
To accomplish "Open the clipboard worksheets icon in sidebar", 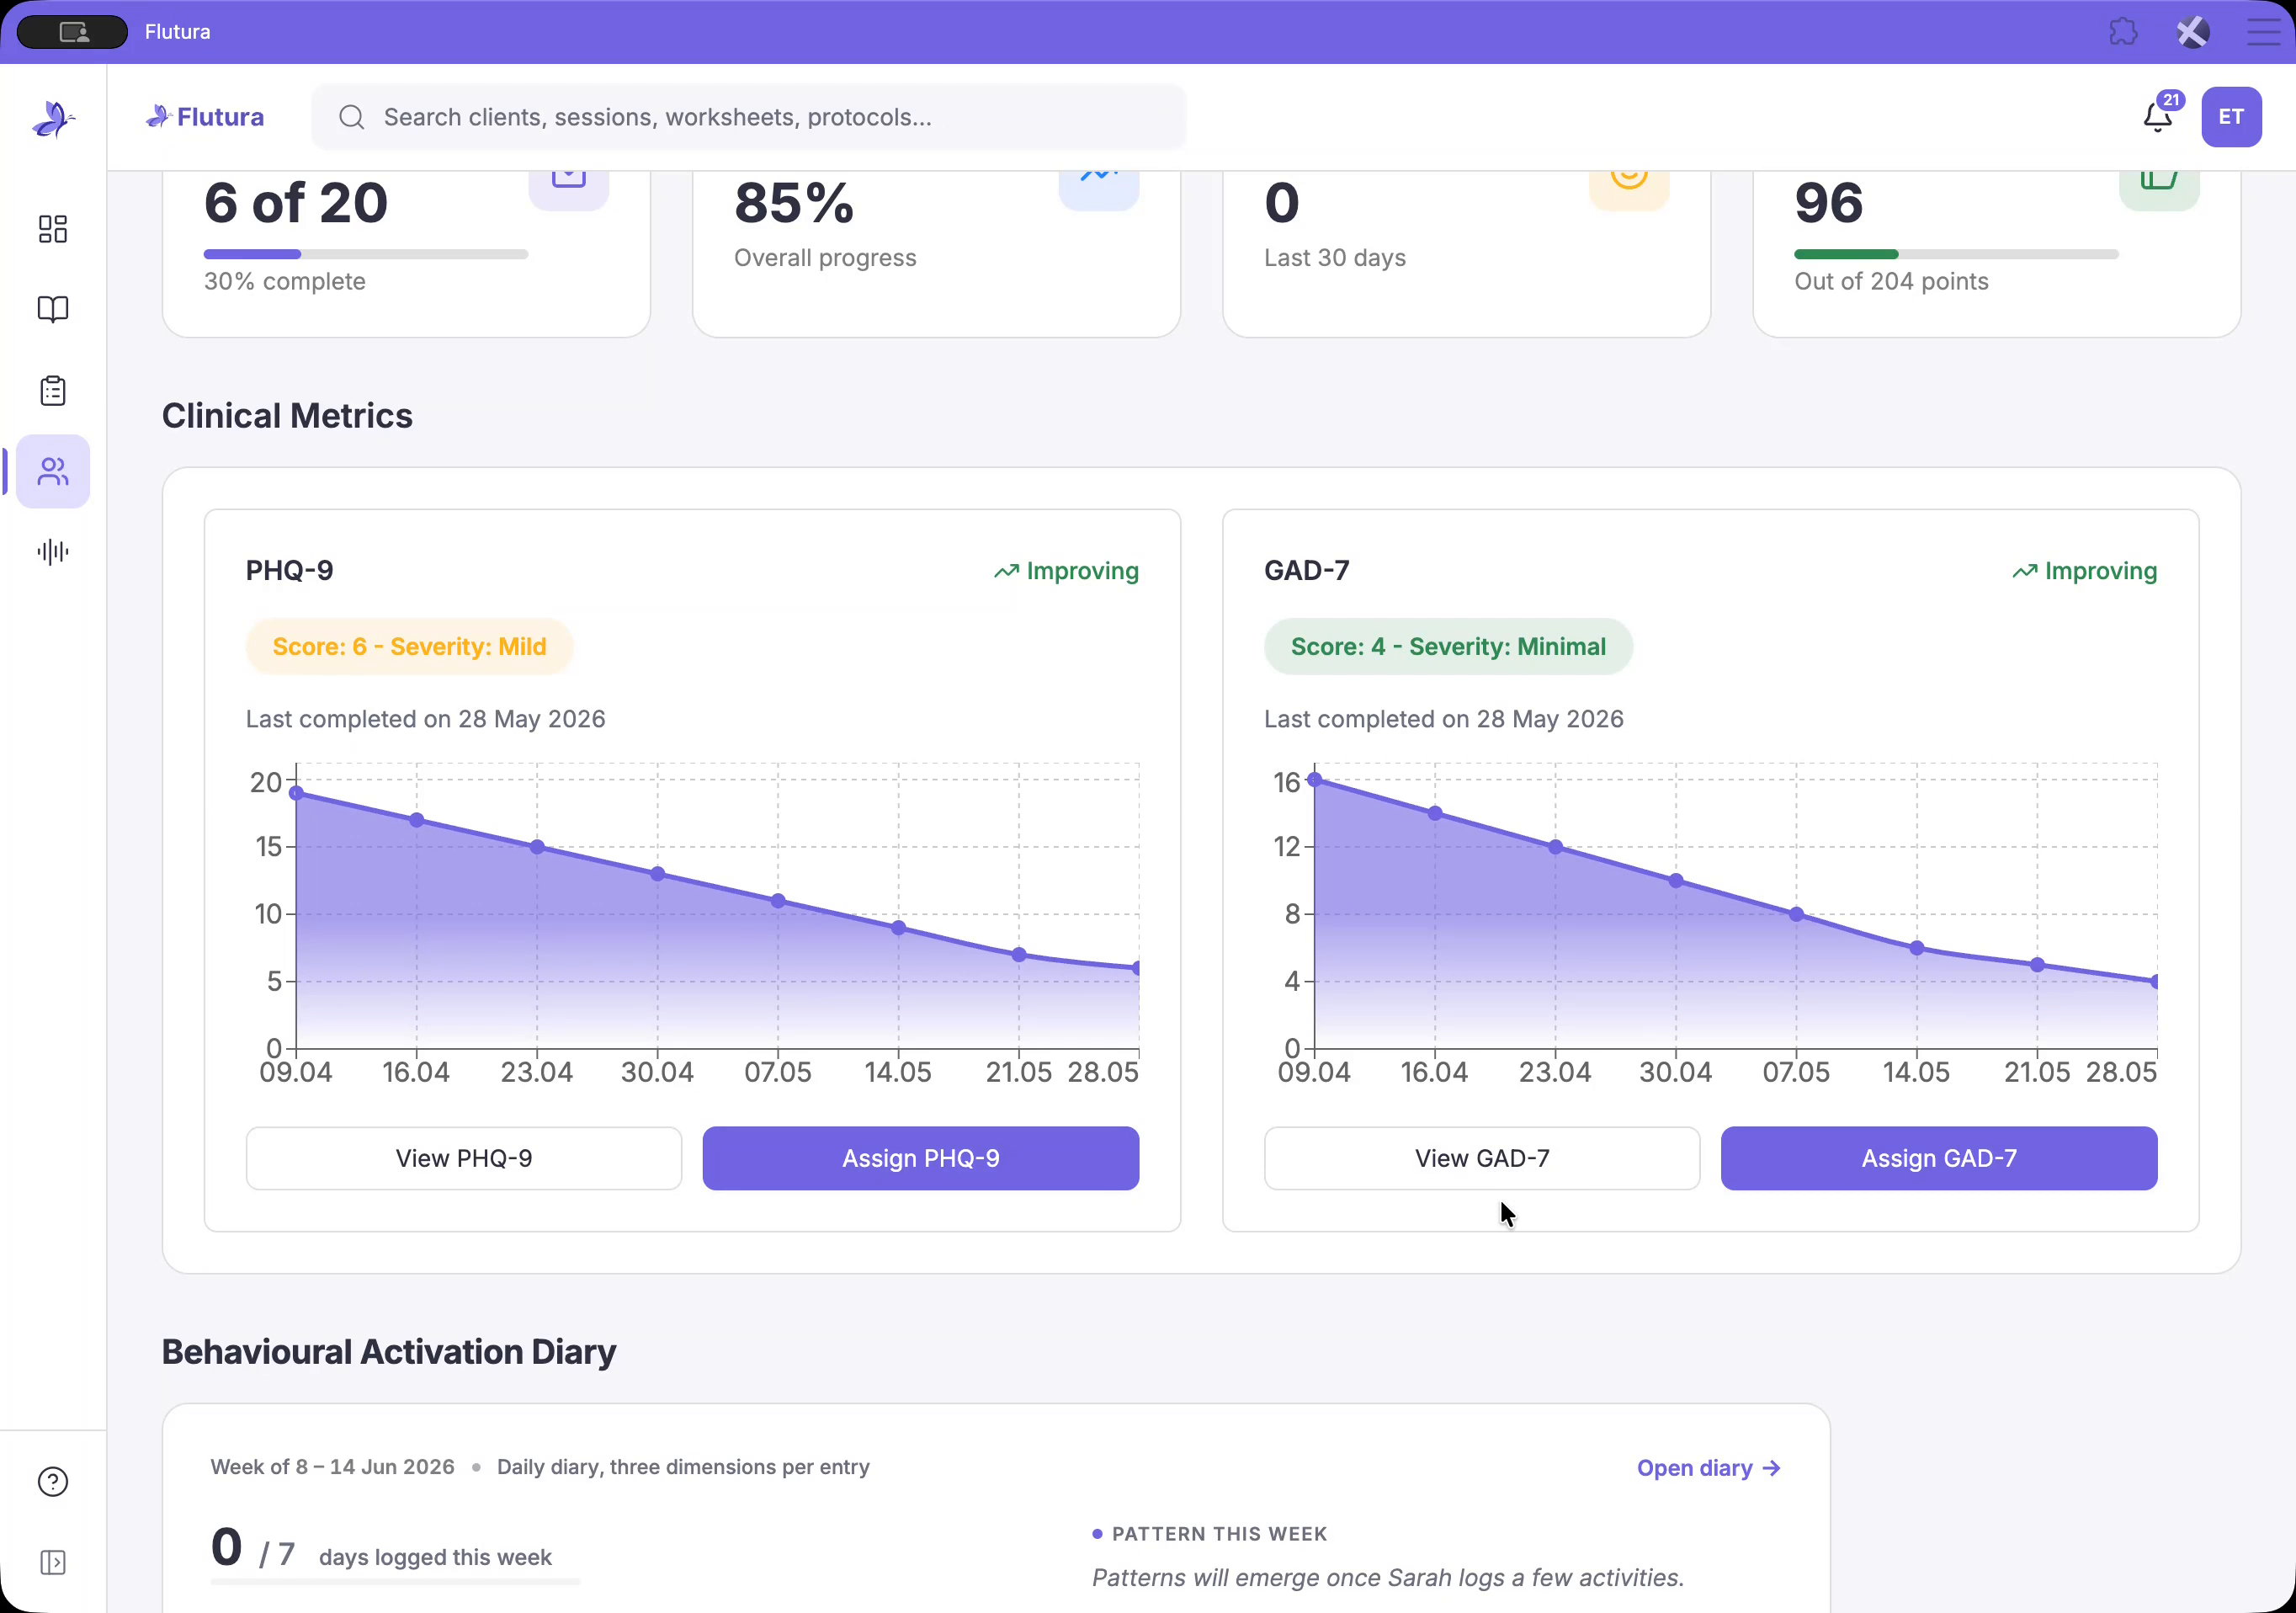I will click(53, 391).
